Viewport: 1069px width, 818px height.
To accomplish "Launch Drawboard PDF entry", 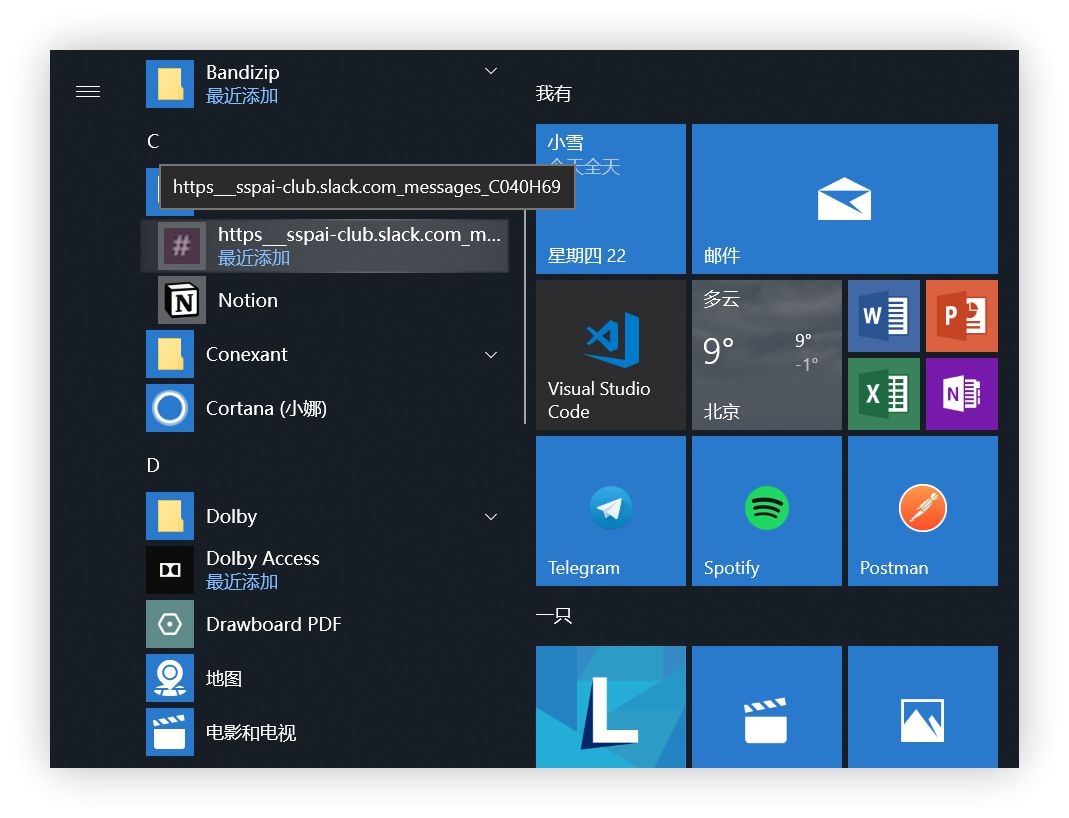I will pyautogui.click(x=273, y=624).
